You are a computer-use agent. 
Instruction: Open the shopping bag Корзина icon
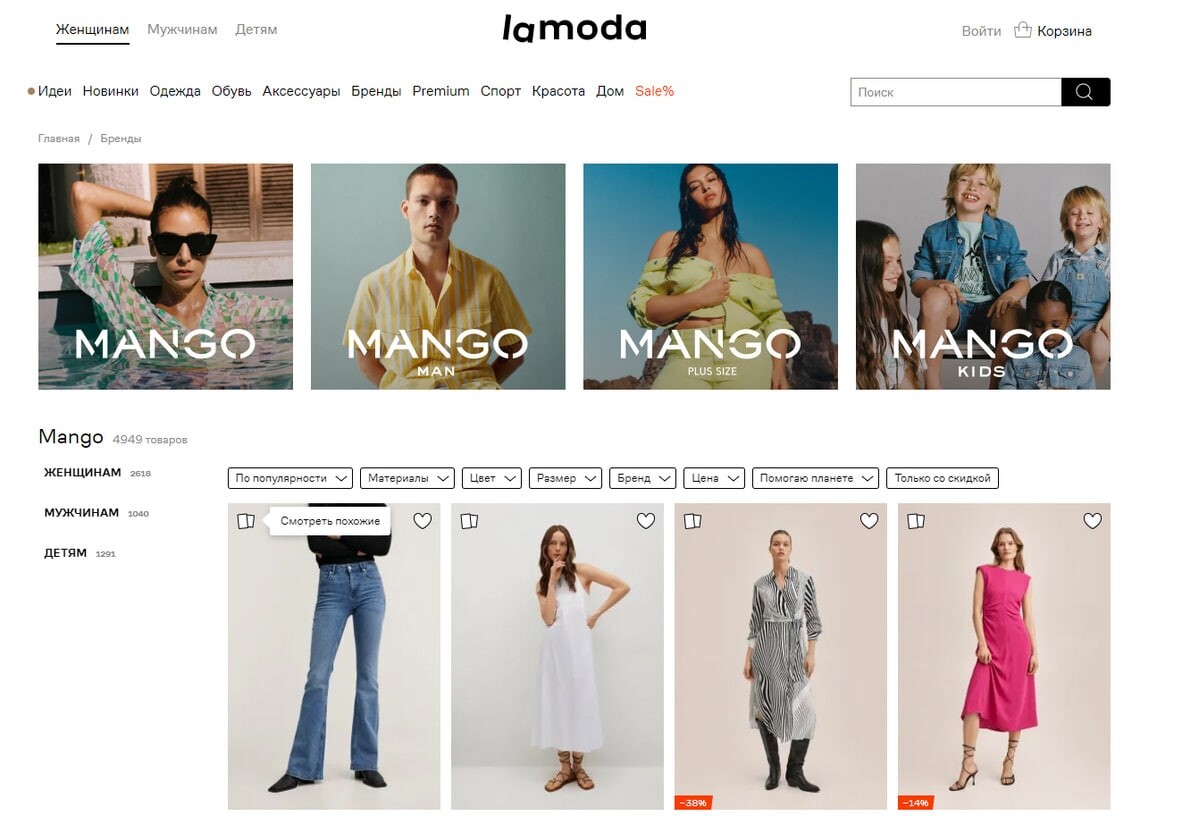(x=1022, y=30)
